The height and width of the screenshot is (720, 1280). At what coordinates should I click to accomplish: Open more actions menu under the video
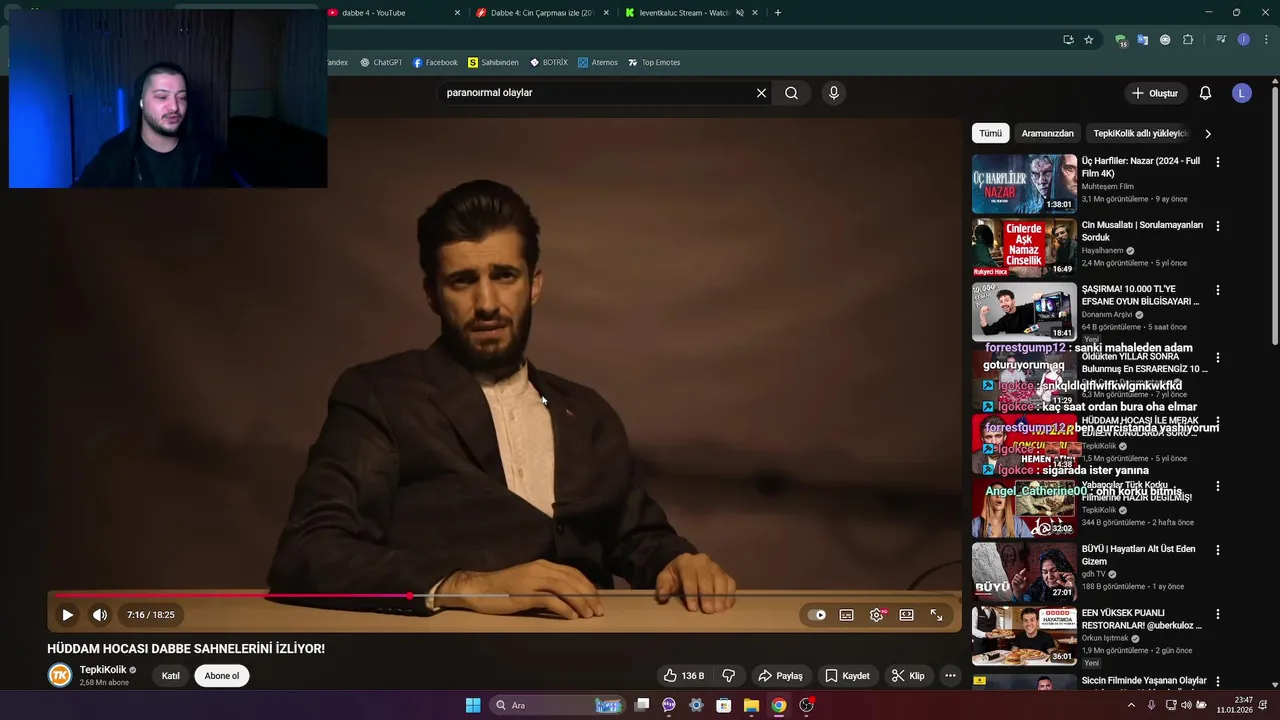pos(950,676)
